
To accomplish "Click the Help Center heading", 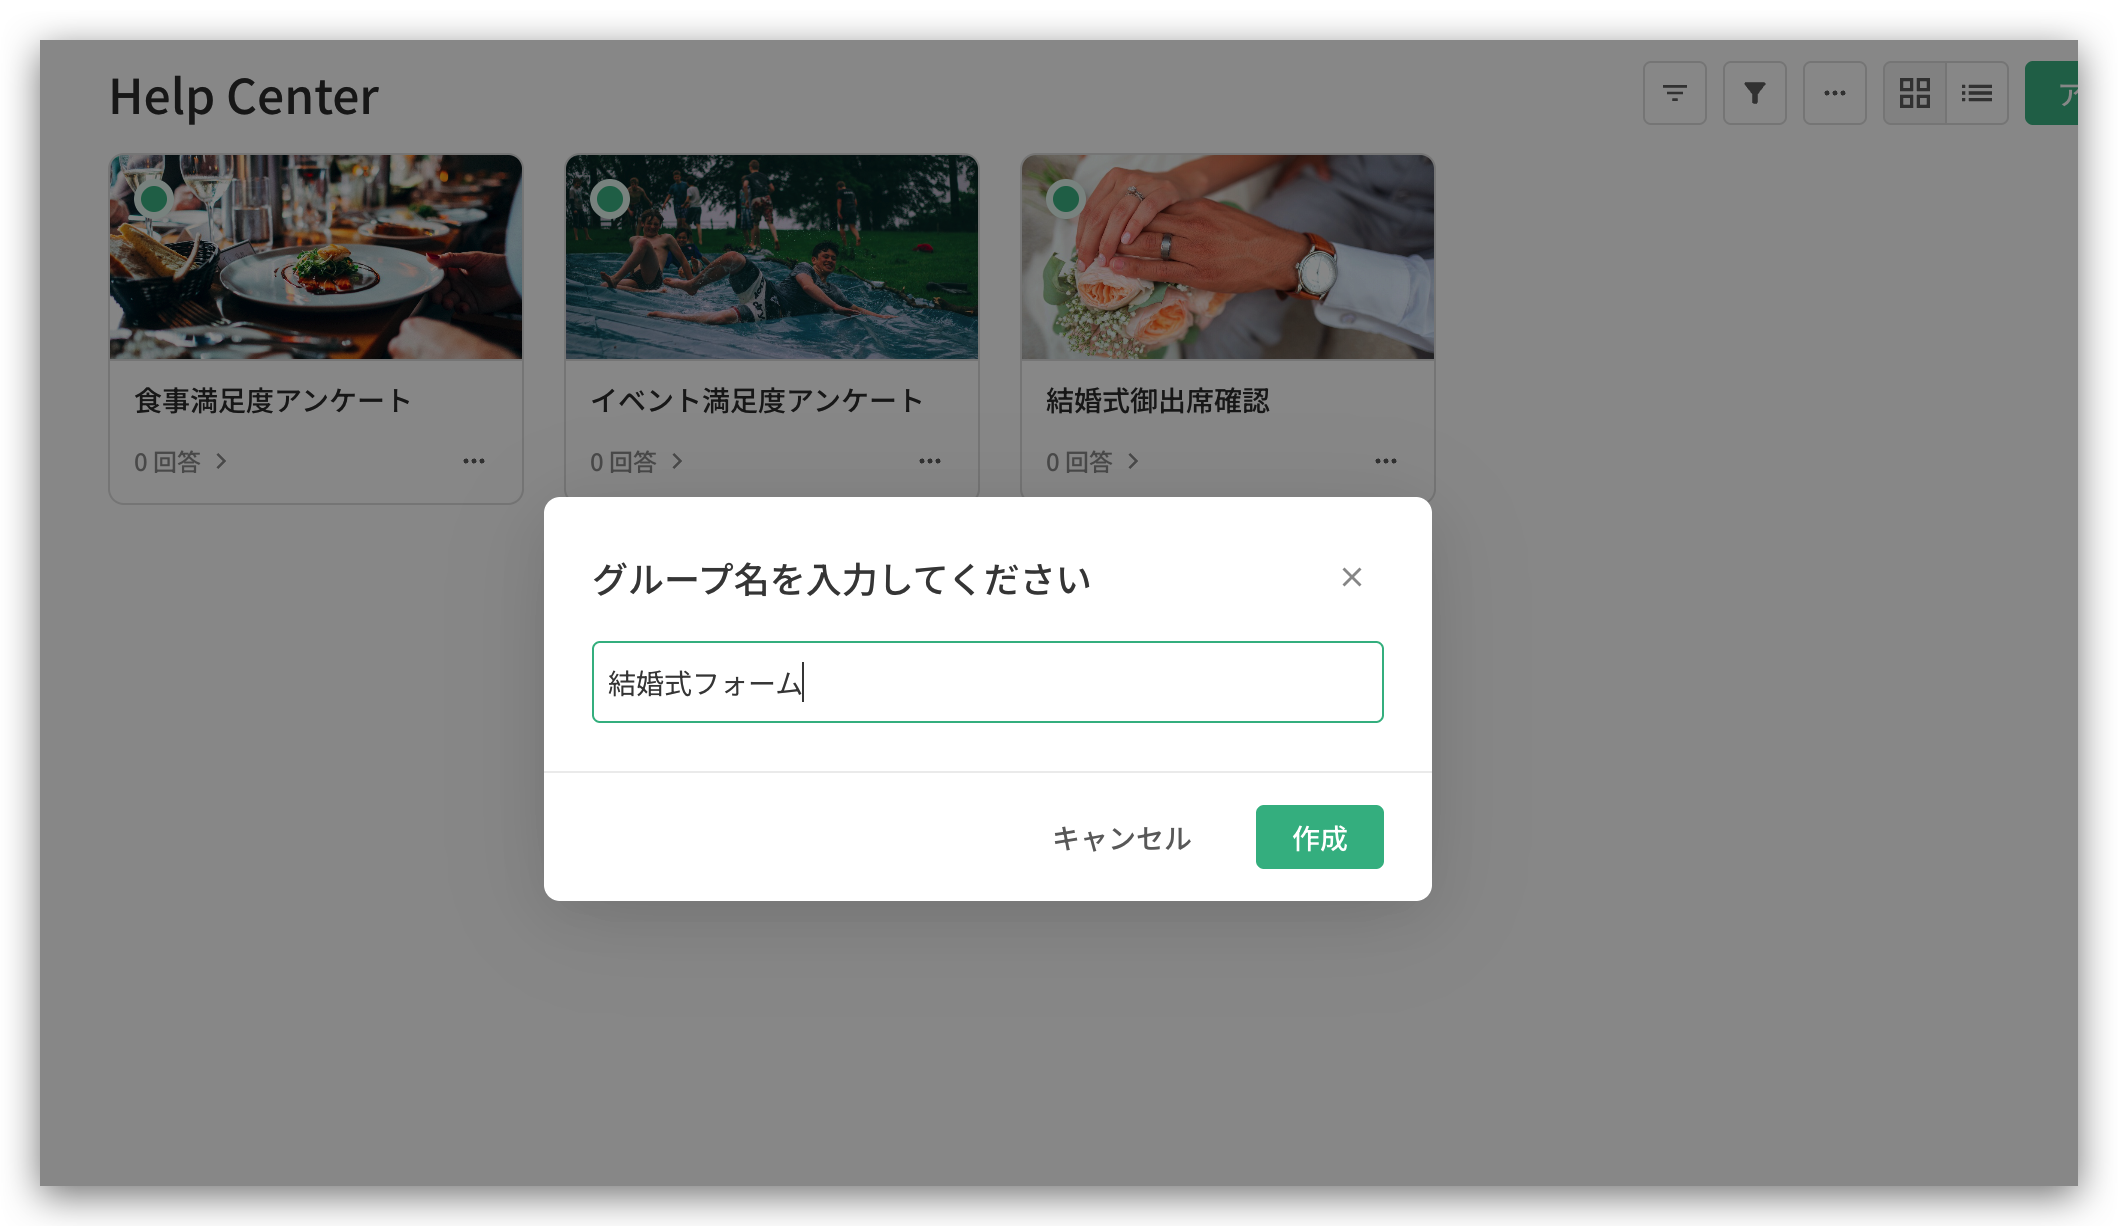I will tap(244, 97).
